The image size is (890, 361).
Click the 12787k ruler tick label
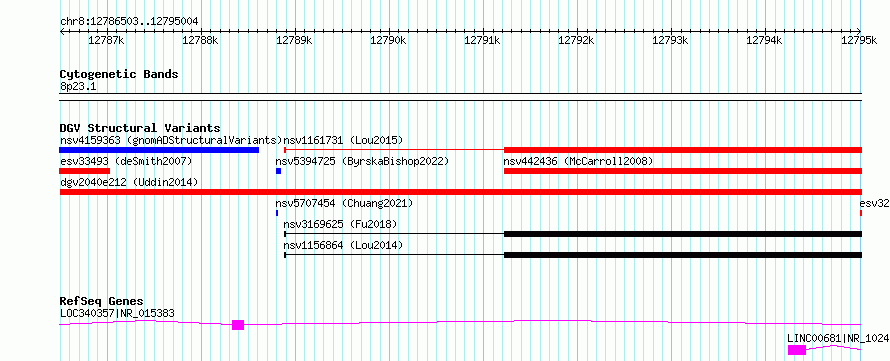pyautogui.click(x=107, y=40)
